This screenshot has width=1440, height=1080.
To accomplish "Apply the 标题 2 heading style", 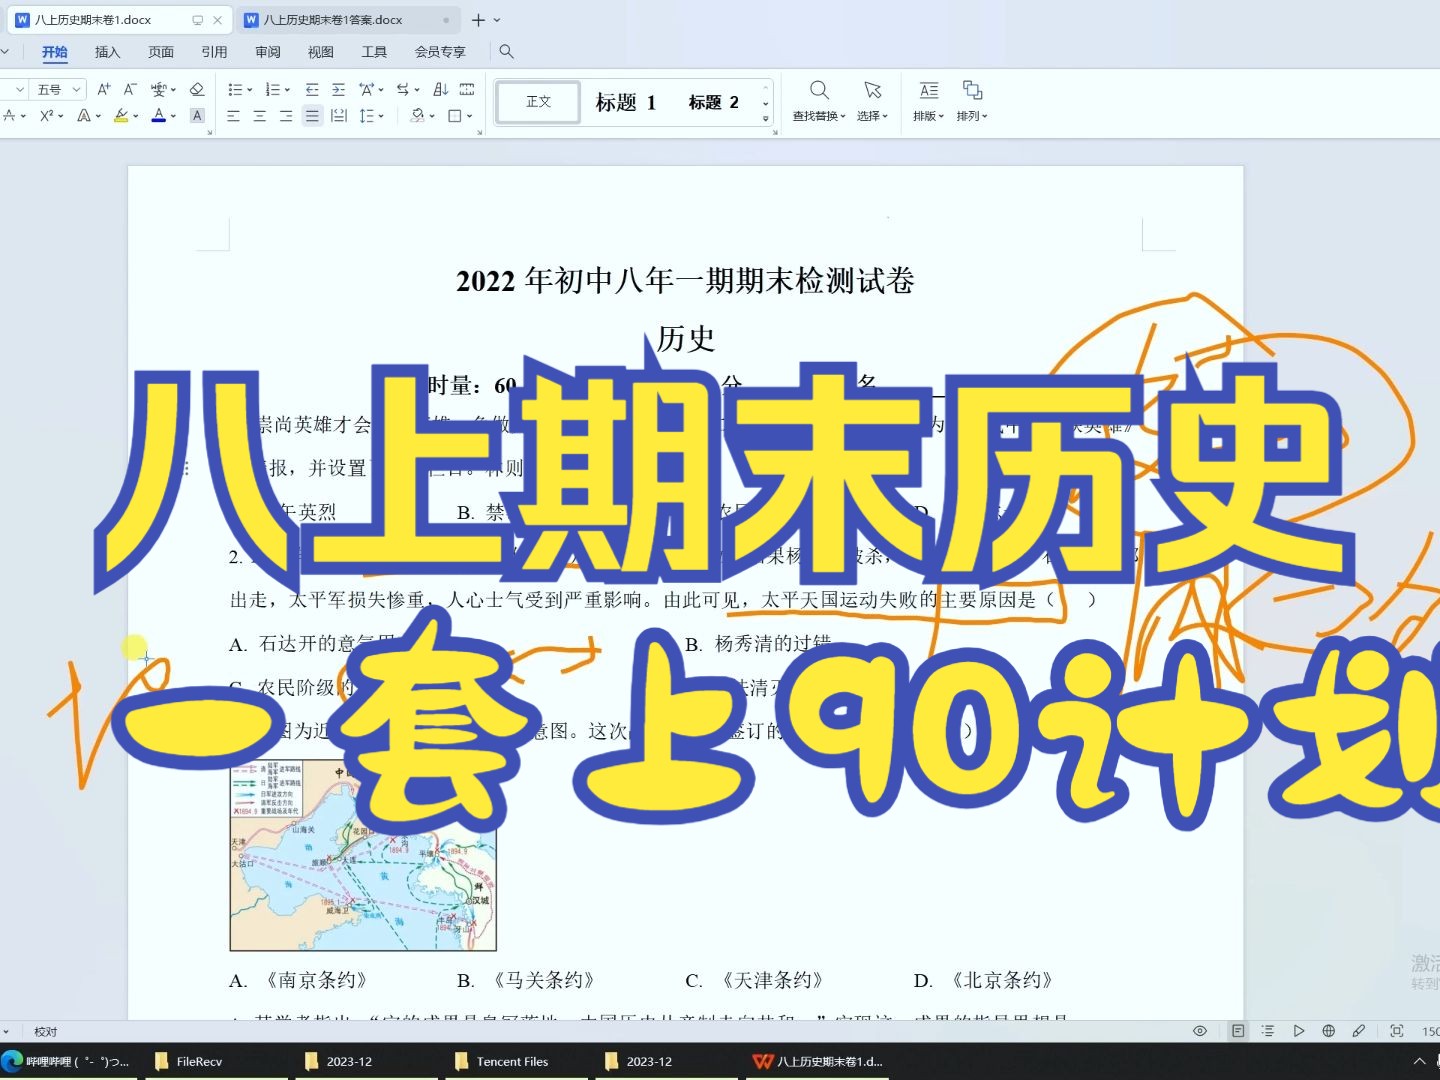I will [x=714, y=102].
